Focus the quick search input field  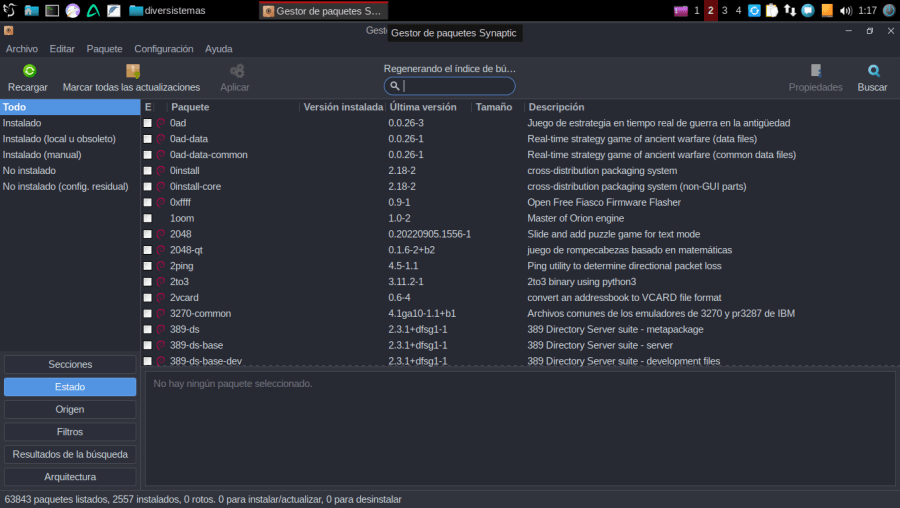pyautogui.click(x=455, y=86)
